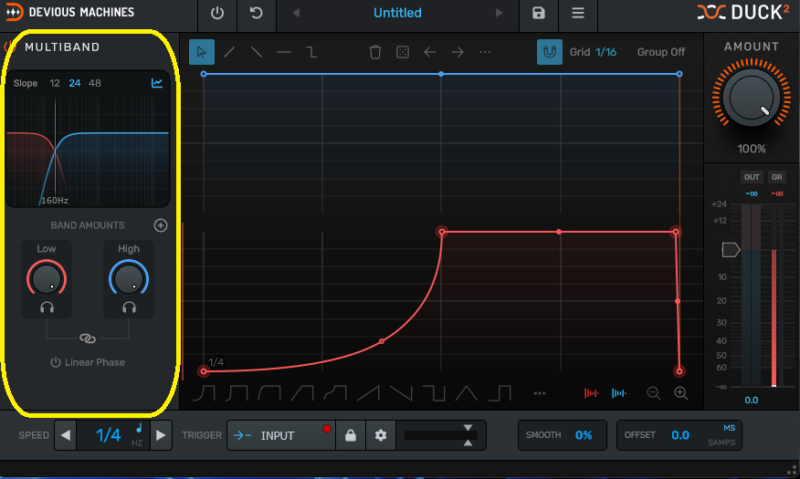800x479 pixels.
Task: Select the pointer tool in curve toolbar
Action: pyautogui.click(x=203, y=52)
